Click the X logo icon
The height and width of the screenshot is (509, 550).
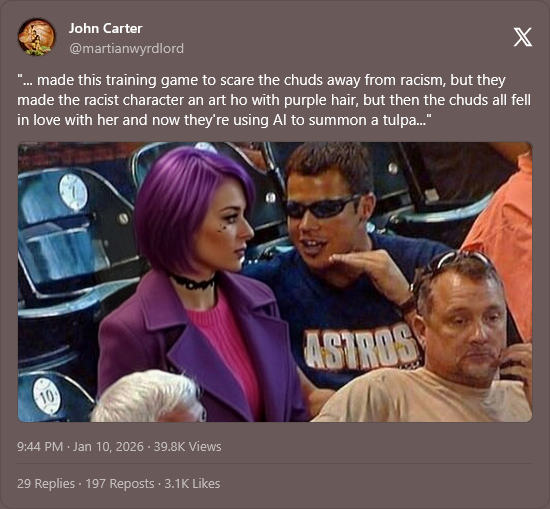click(522, 37)
